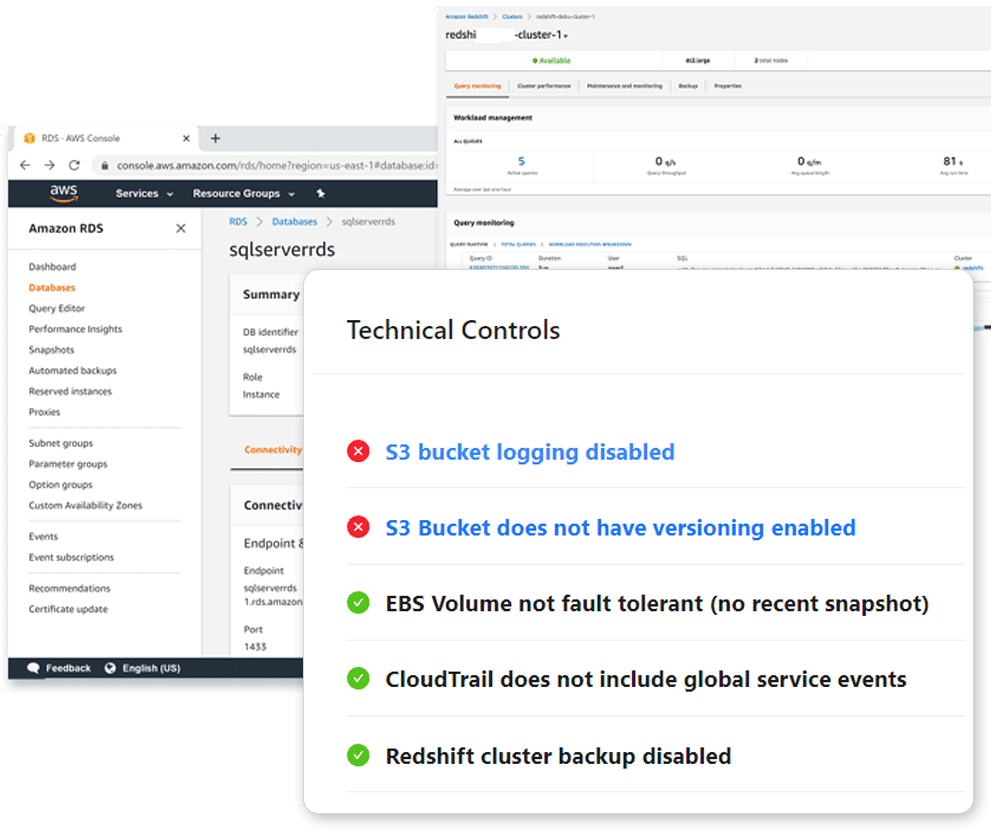Open Databases in the RDS sidebar
Screen dimensions: 991x837
52,288
